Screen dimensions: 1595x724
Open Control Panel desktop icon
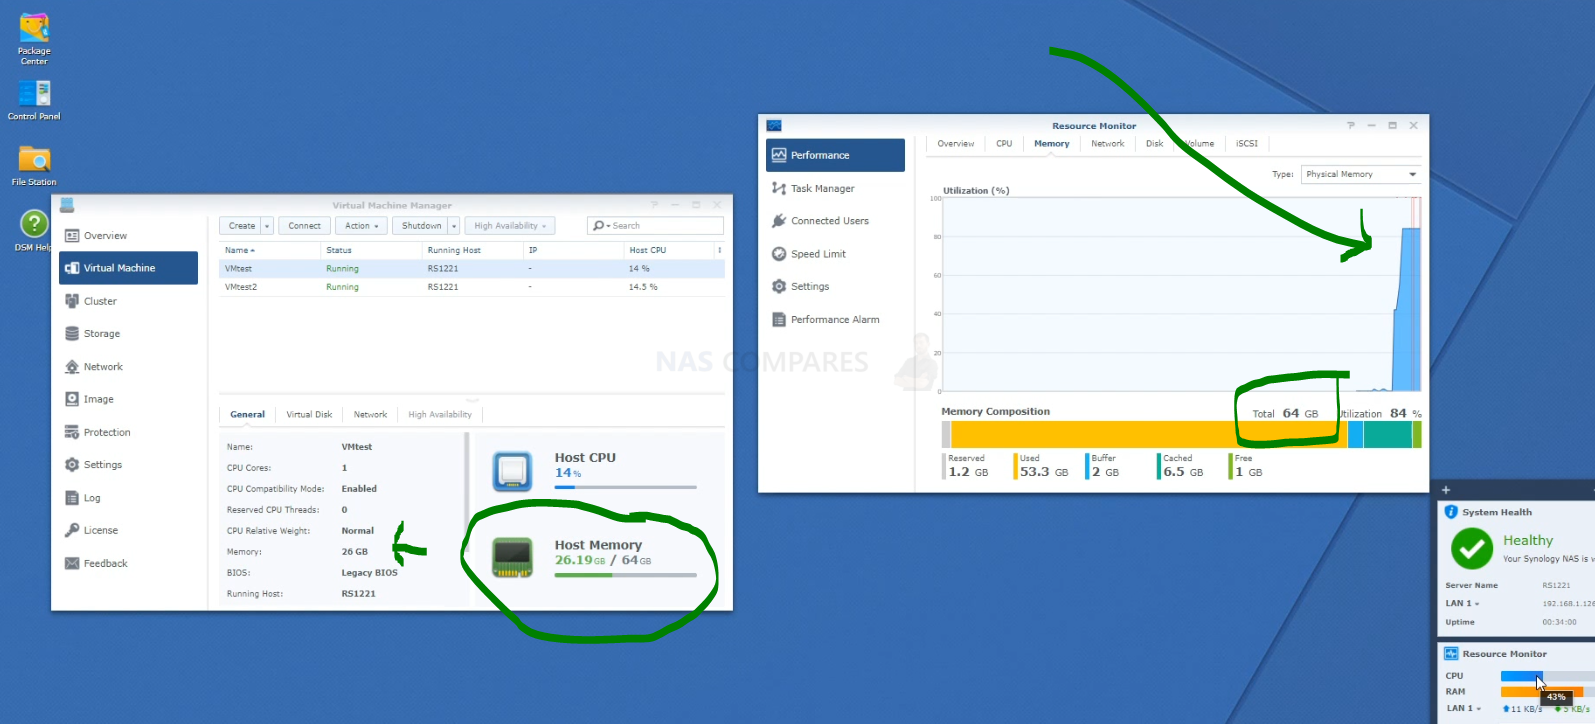coord(34,100)
